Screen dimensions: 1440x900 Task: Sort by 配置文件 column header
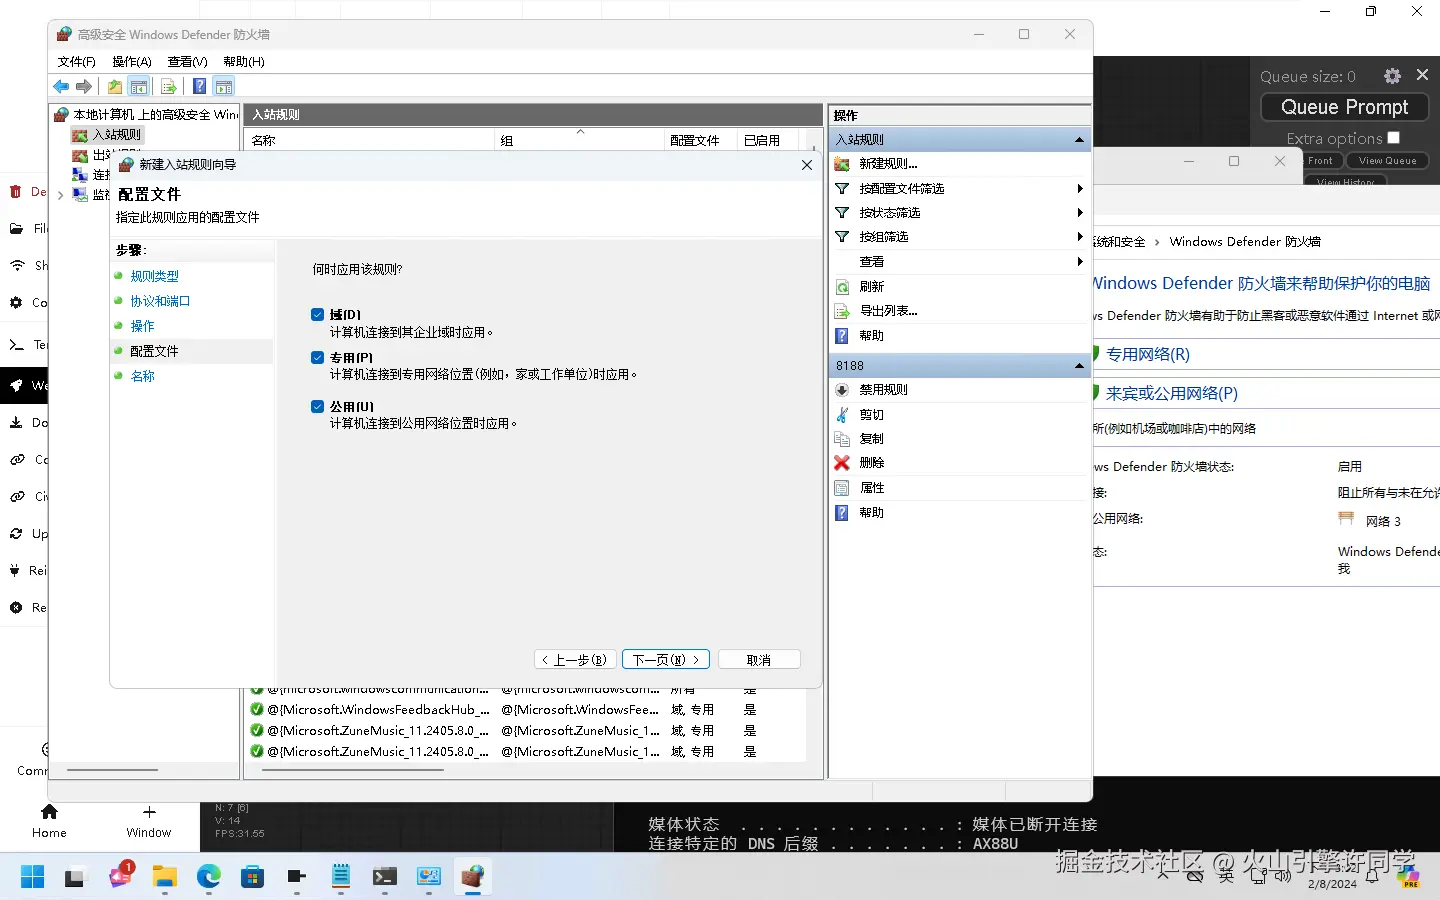(x=700, y=141)
